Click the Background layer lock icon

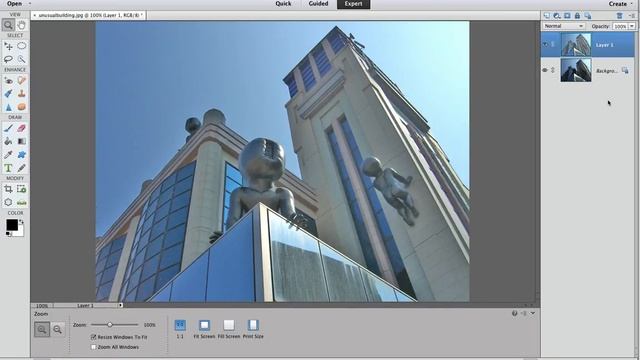click(625, 70)
